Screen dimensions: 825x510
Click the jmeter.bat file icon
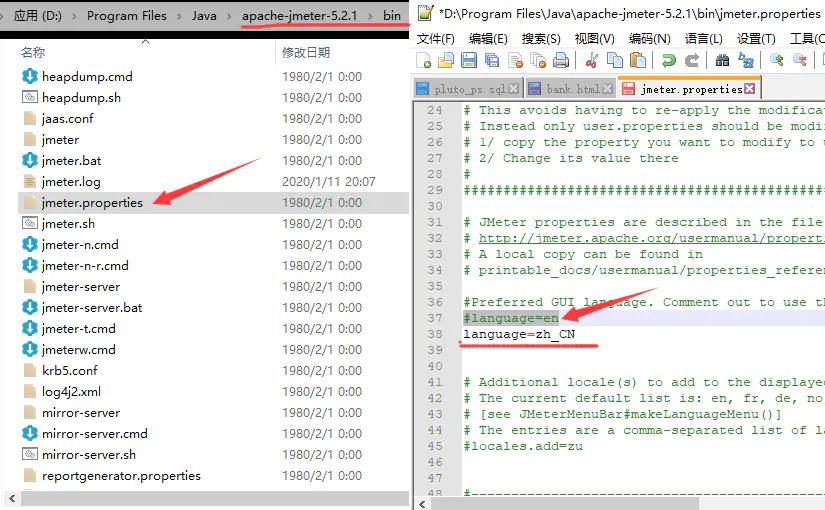[29, 160]
